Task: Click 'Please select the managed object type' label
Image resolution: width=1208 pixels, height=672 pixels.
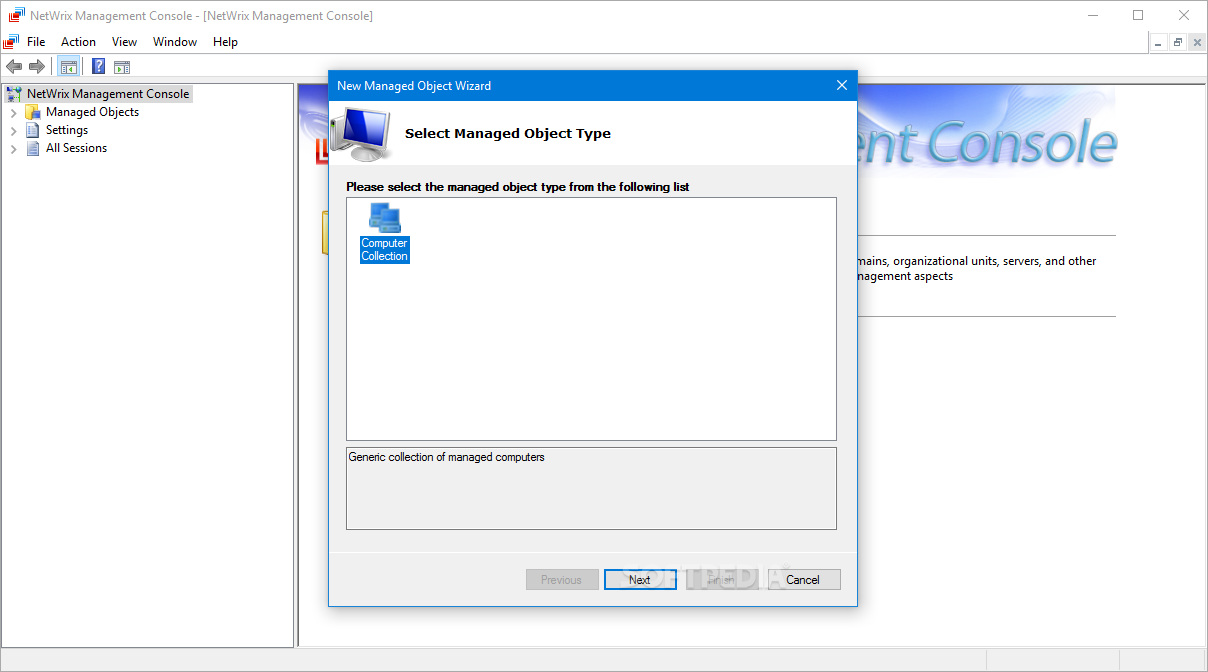Action: pos(518,187)
